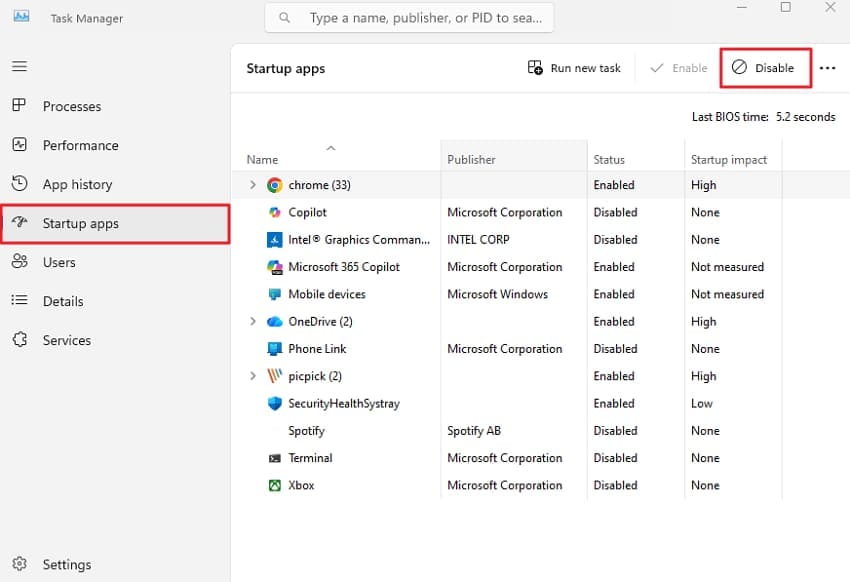Click the App history clock icon
Image resolution: width=850 pixels, height=582 pixels.
[20, 183]
